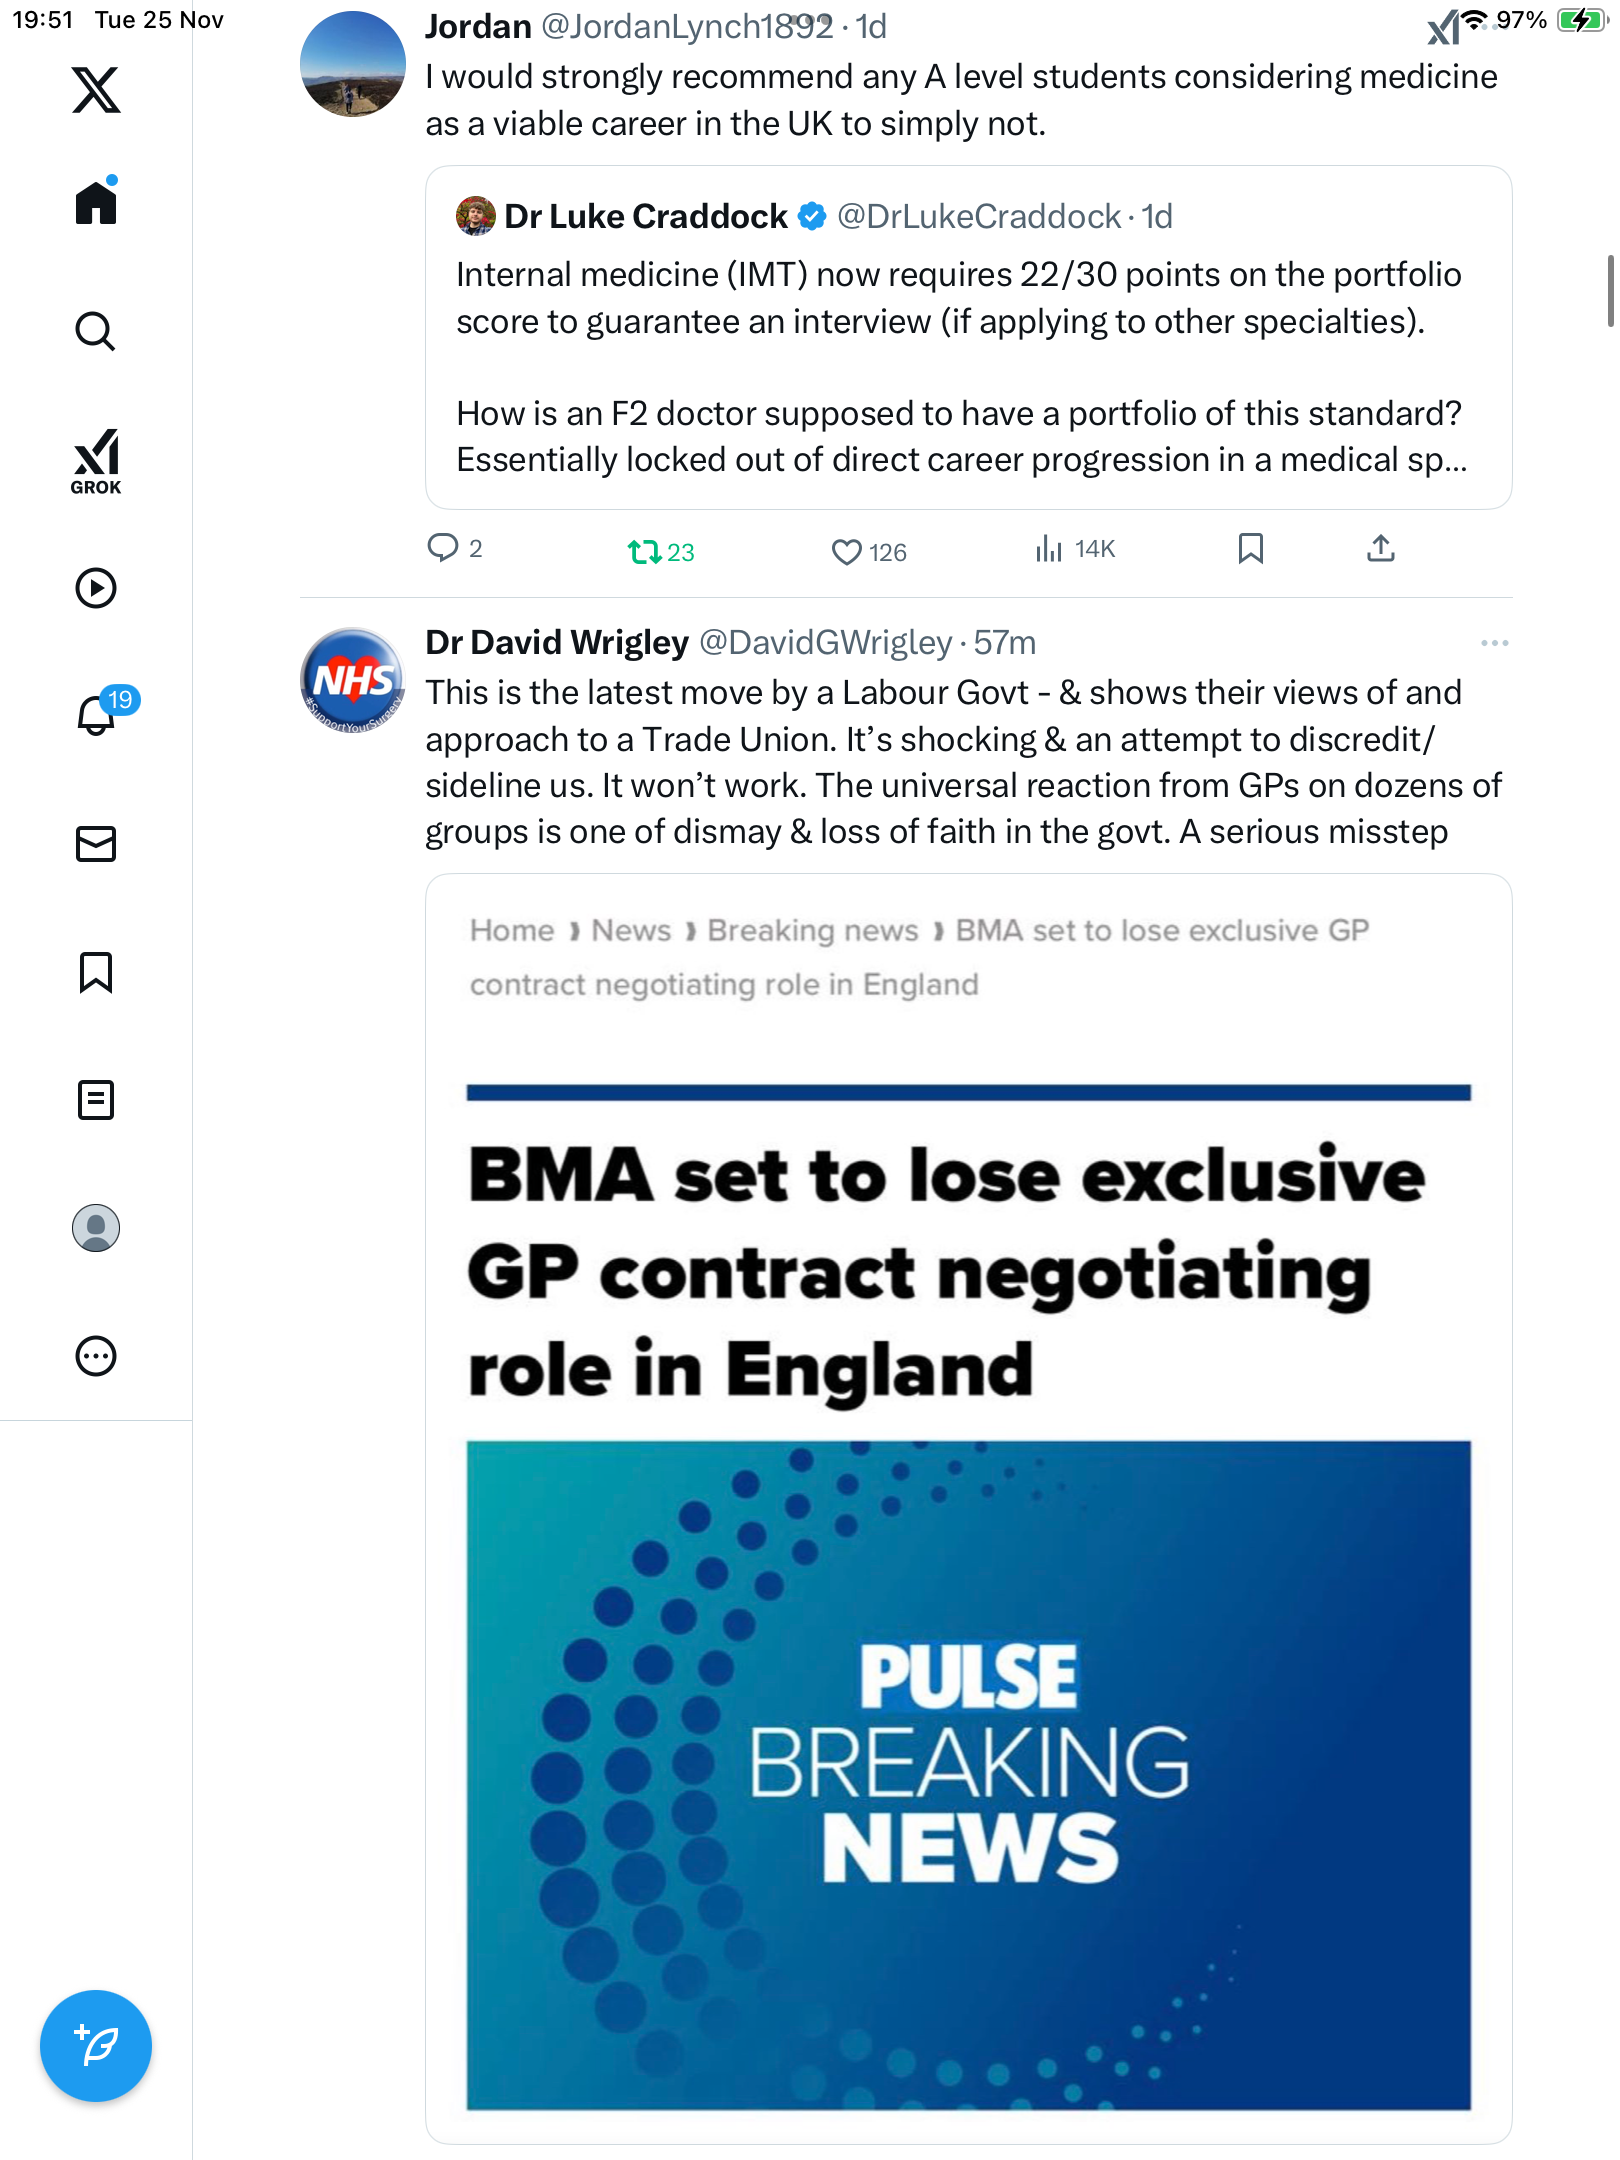Open the Lists page icon
The height and width of the screenshot is (2160, 1620).
click(x=96, y=1100)
